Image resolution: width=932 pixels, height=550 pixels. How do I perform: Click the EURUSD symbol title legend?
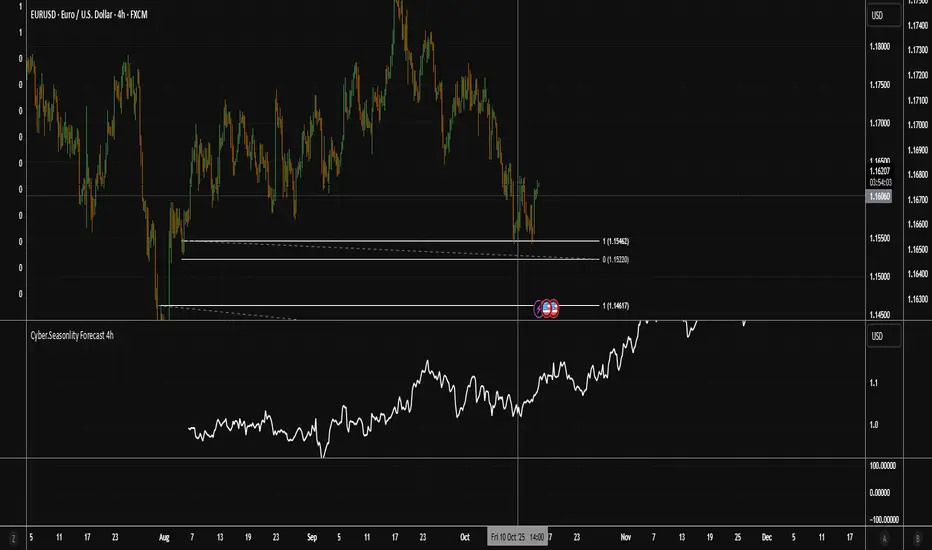click(x=89, y=14)
